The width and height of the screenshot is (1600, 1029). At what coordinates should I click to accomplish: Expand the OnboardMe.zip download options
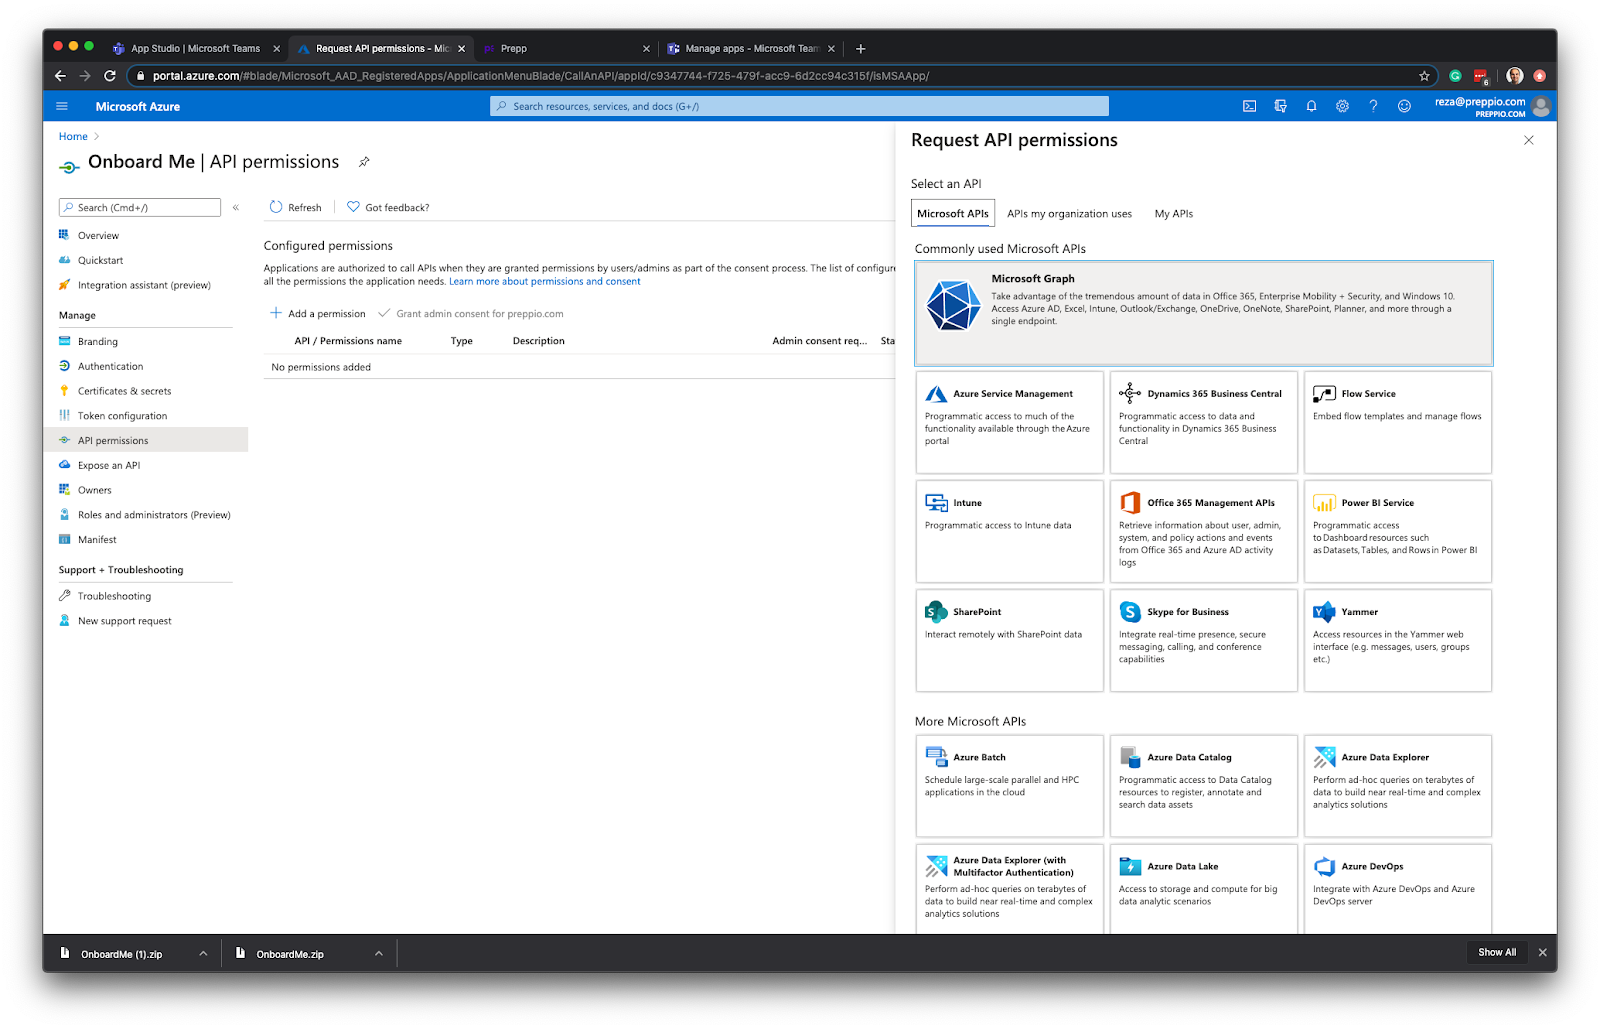tap(379, 953)
